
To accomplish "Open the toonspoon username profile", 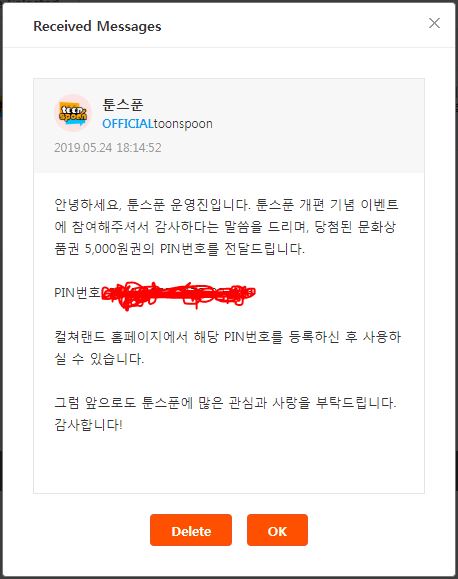I will coord(183,124).
